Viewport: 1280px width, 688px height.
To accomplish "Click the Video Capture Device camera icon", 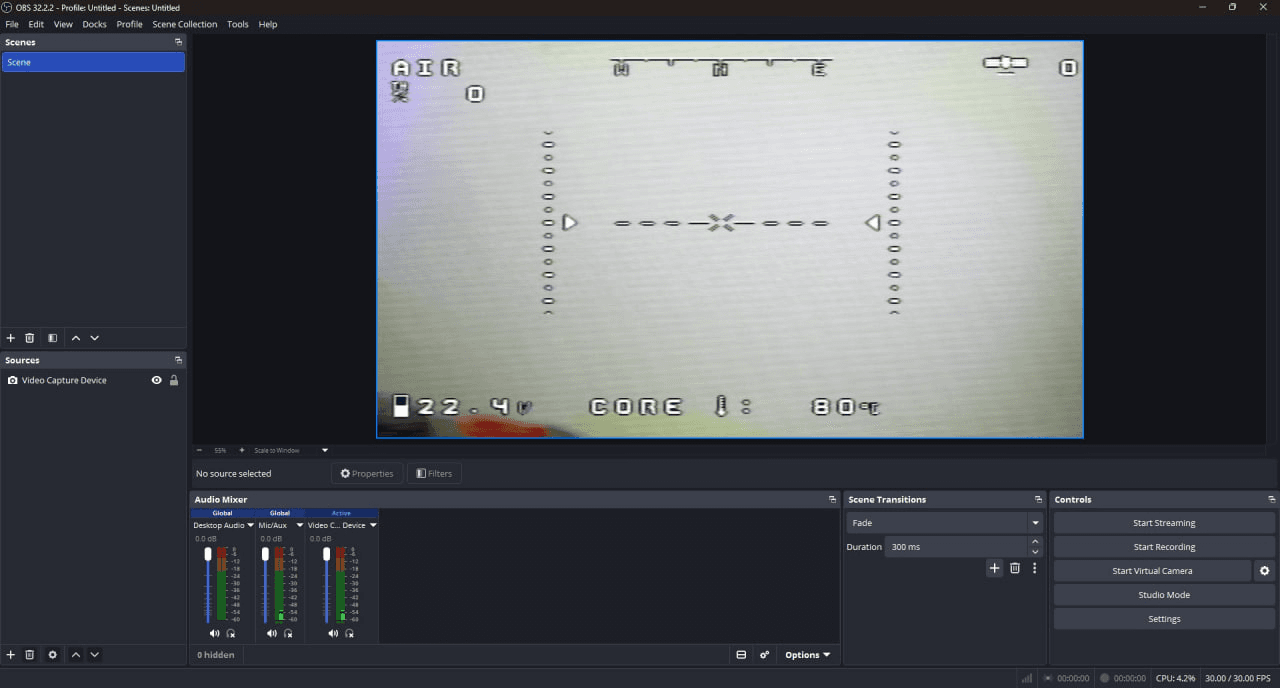I will [12, 380].
